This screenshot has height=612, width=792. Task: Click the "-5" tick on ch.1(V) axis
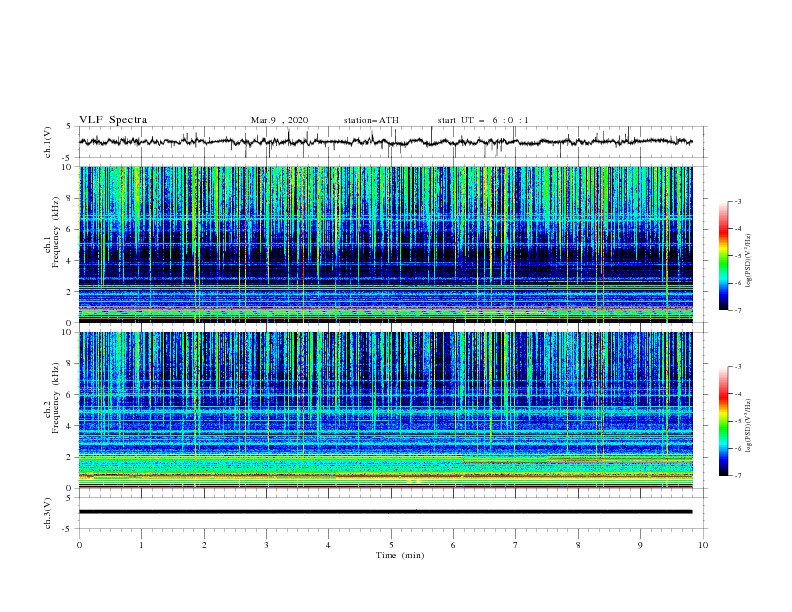68,158
